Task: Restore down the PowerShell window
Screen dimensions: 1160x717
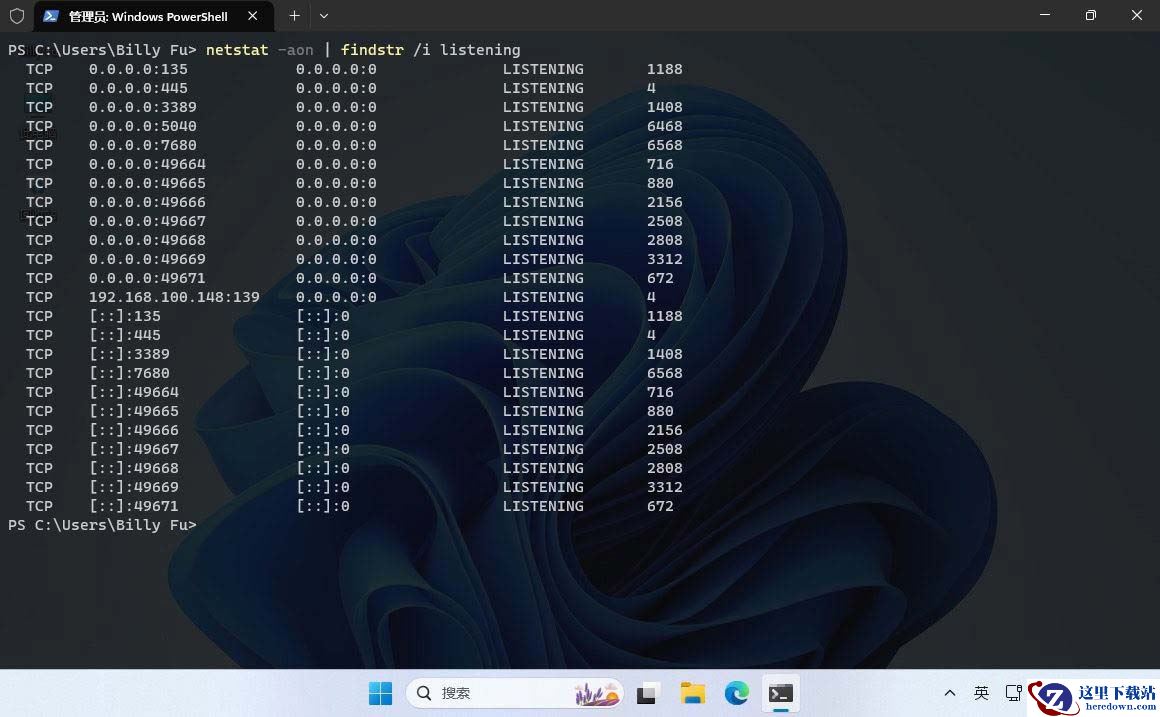Action: click(x=1090, y=15)
